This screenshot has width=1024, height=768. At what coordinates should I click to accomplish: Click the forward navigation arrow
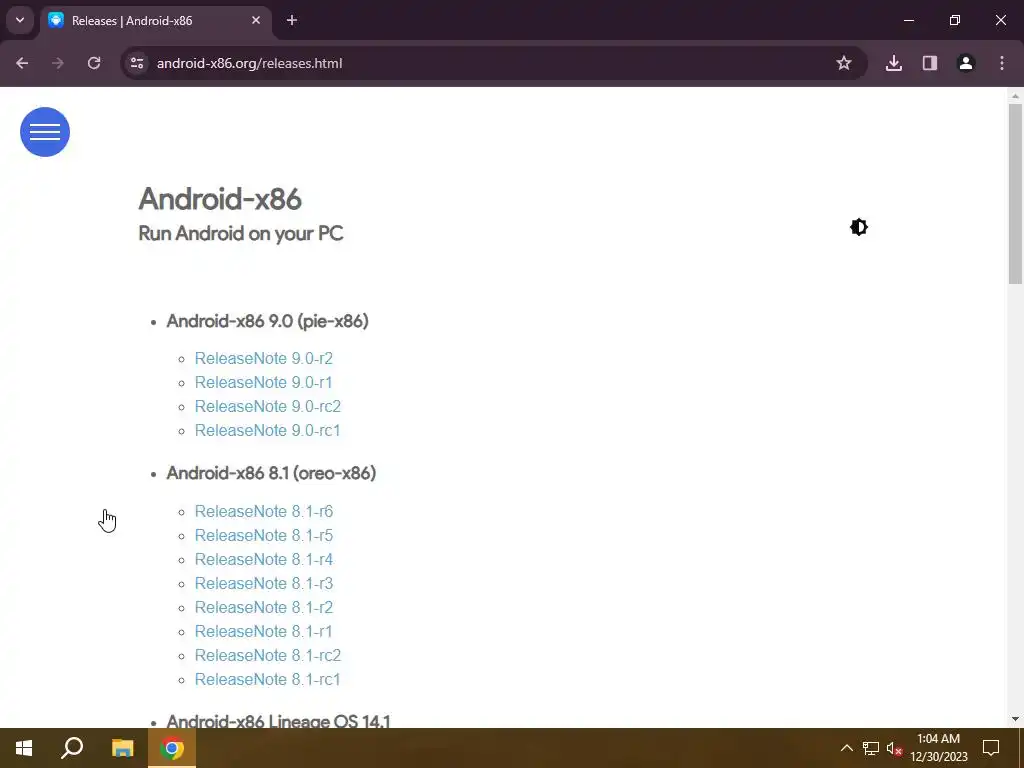point(57,63)
